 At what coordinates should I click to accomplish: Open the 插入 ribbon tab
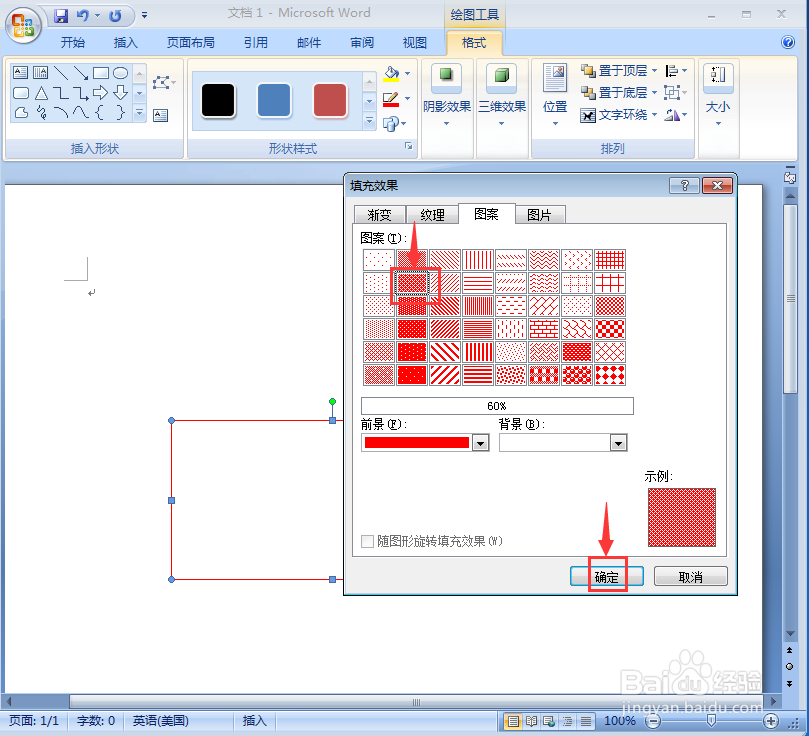click(x=125, y=42)
